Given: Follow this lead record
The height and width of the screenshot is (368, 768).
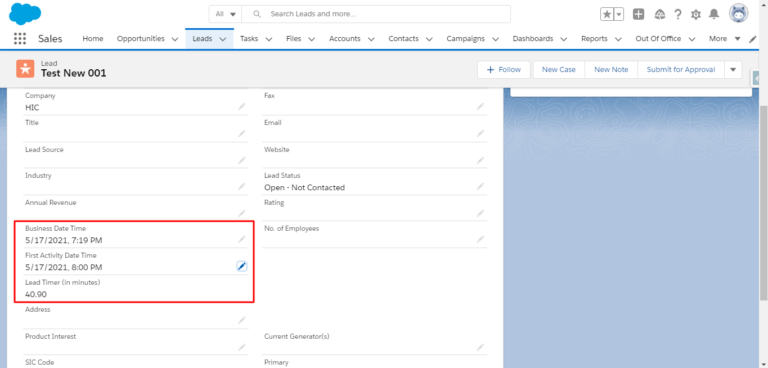Looking at the screenshot, I should click(x=504, y=70).
